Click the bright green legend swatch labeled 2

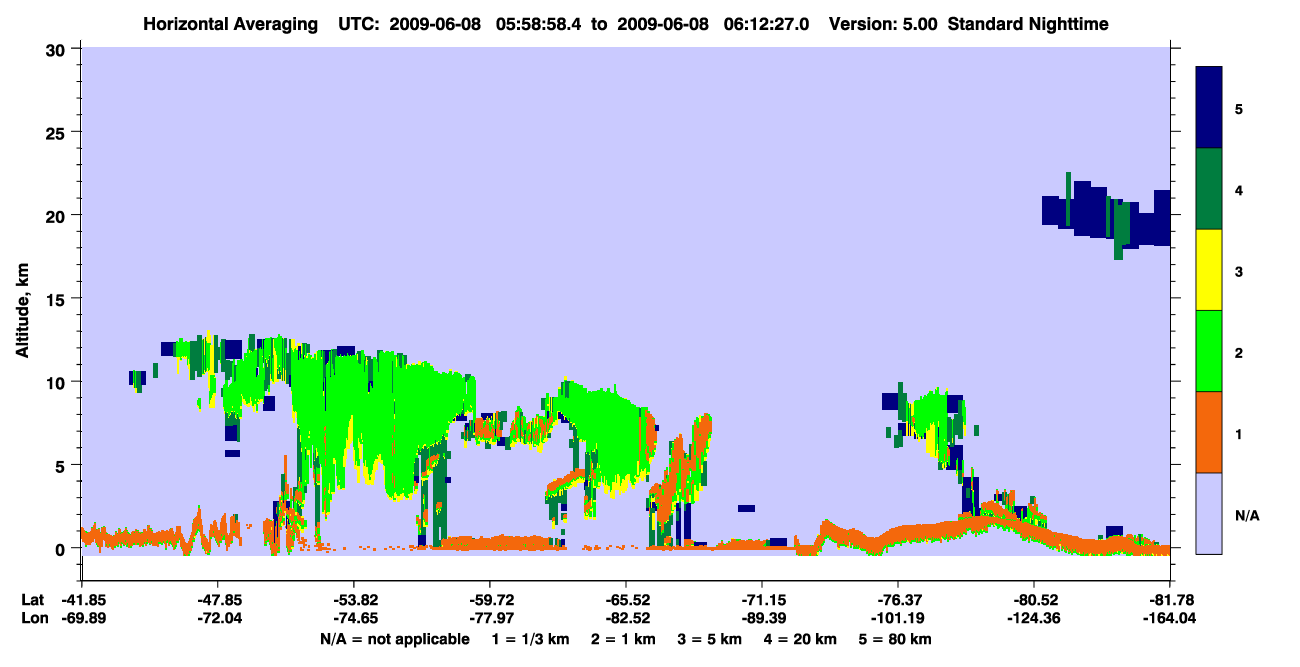(x=1209, y=351)
